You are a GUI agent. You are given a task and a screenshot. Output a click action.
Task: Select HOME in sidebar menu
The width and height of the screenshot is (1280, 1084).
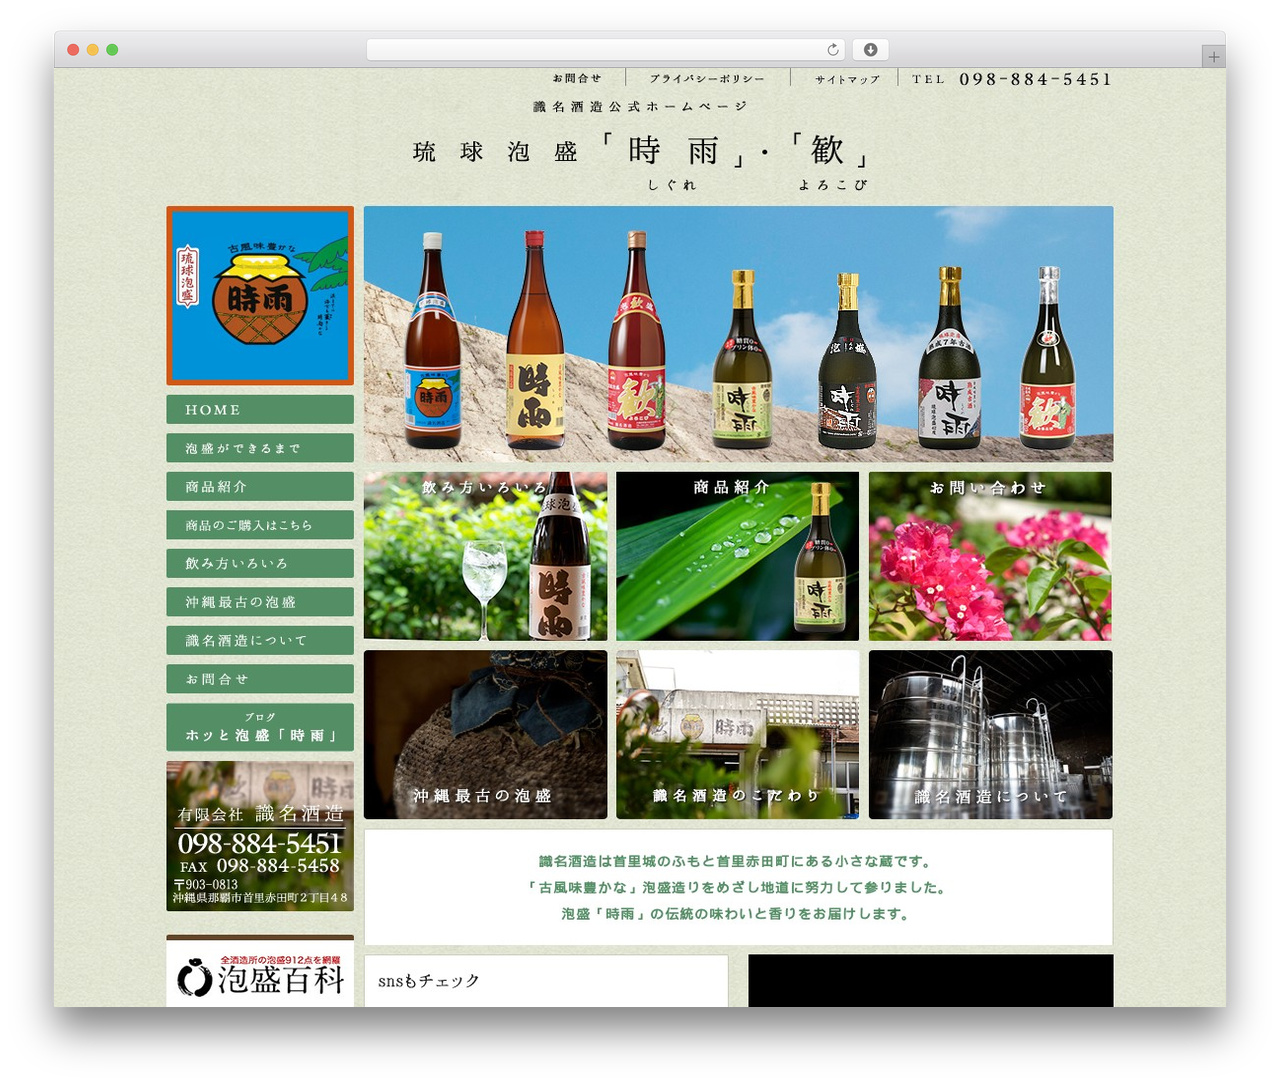(260, 410)
